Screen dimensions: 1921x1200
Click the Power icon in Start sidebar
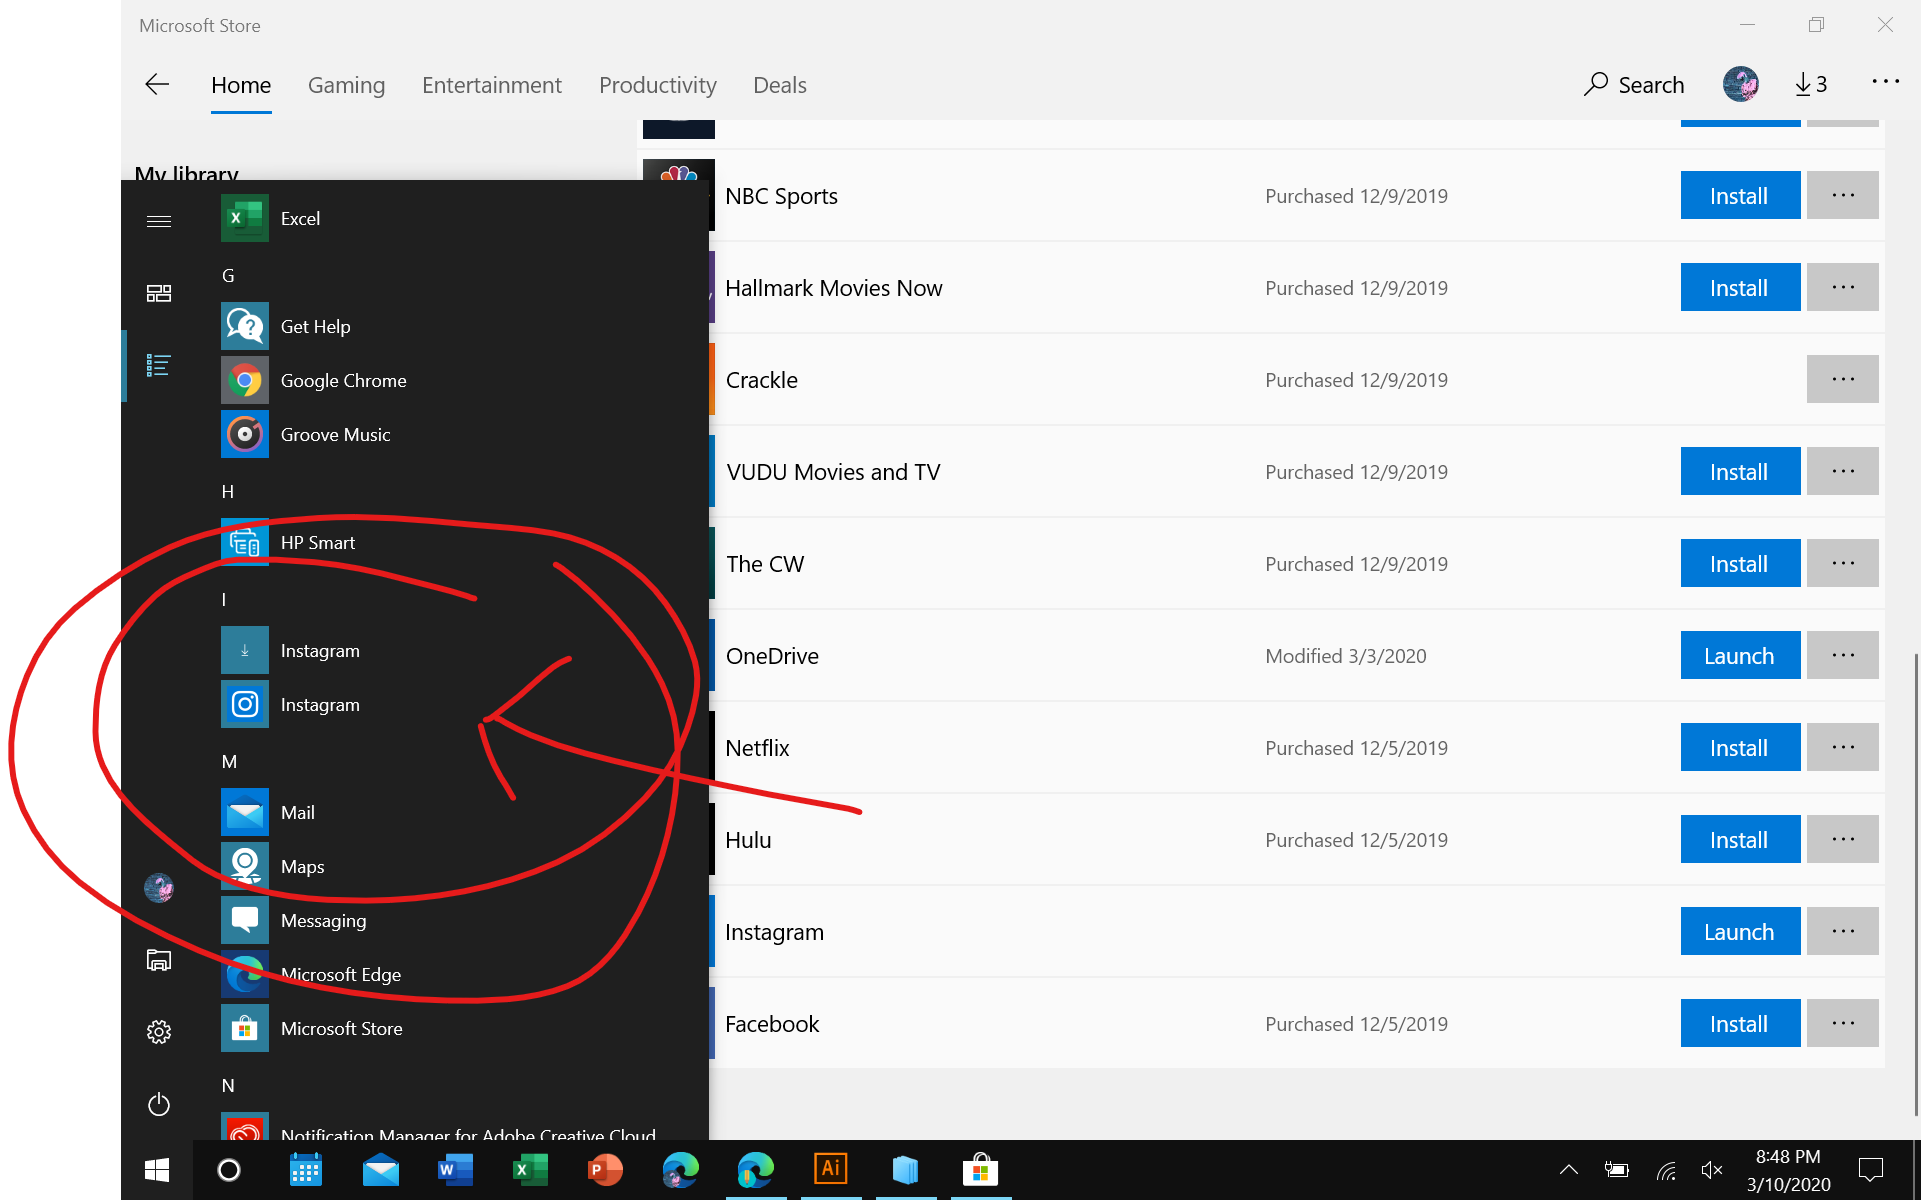pos(159,1104)
